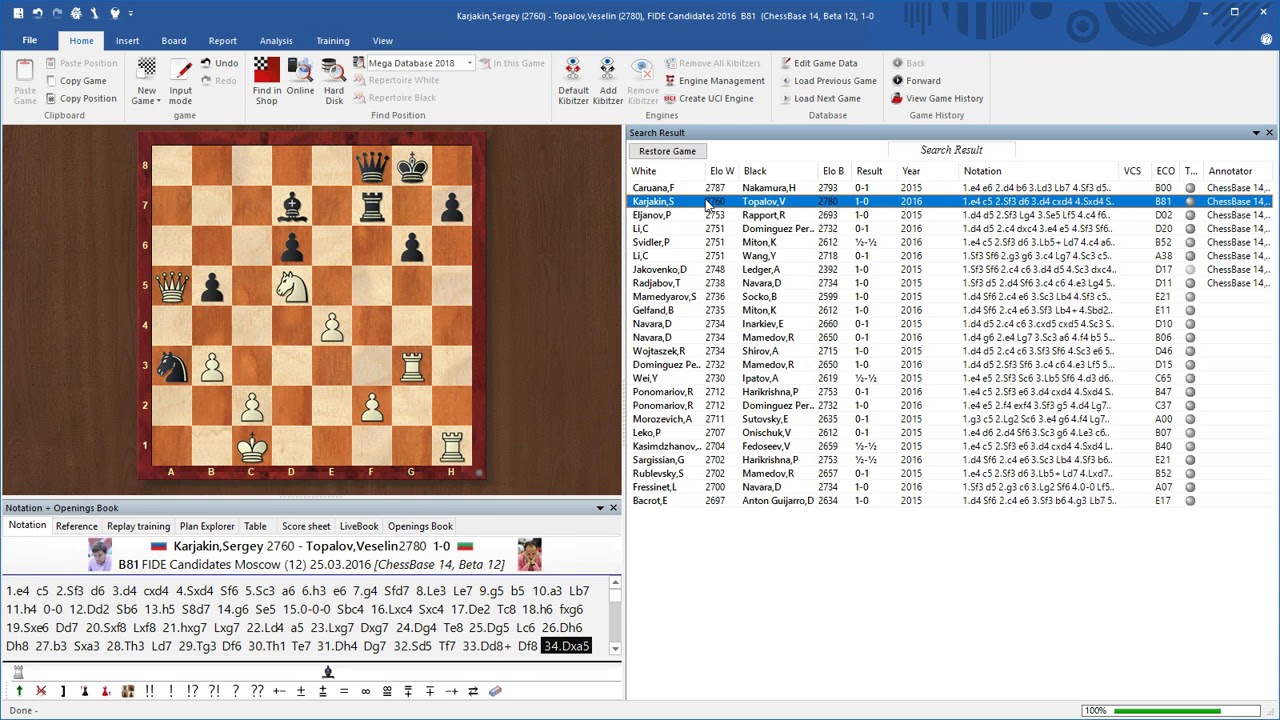The width and height of the screenshot is (1280, 720).
Task: Sort results by White column header
Action: 666,171
